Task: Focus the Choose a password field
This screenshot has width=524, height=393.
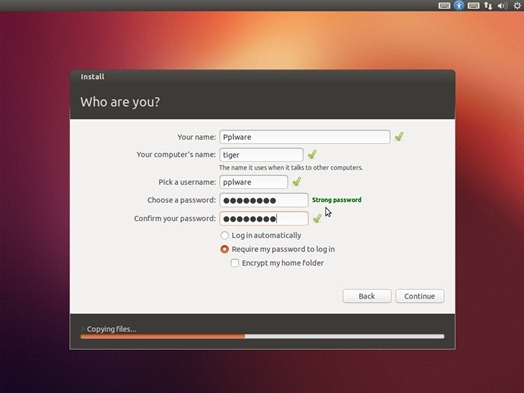Action: 264,200
